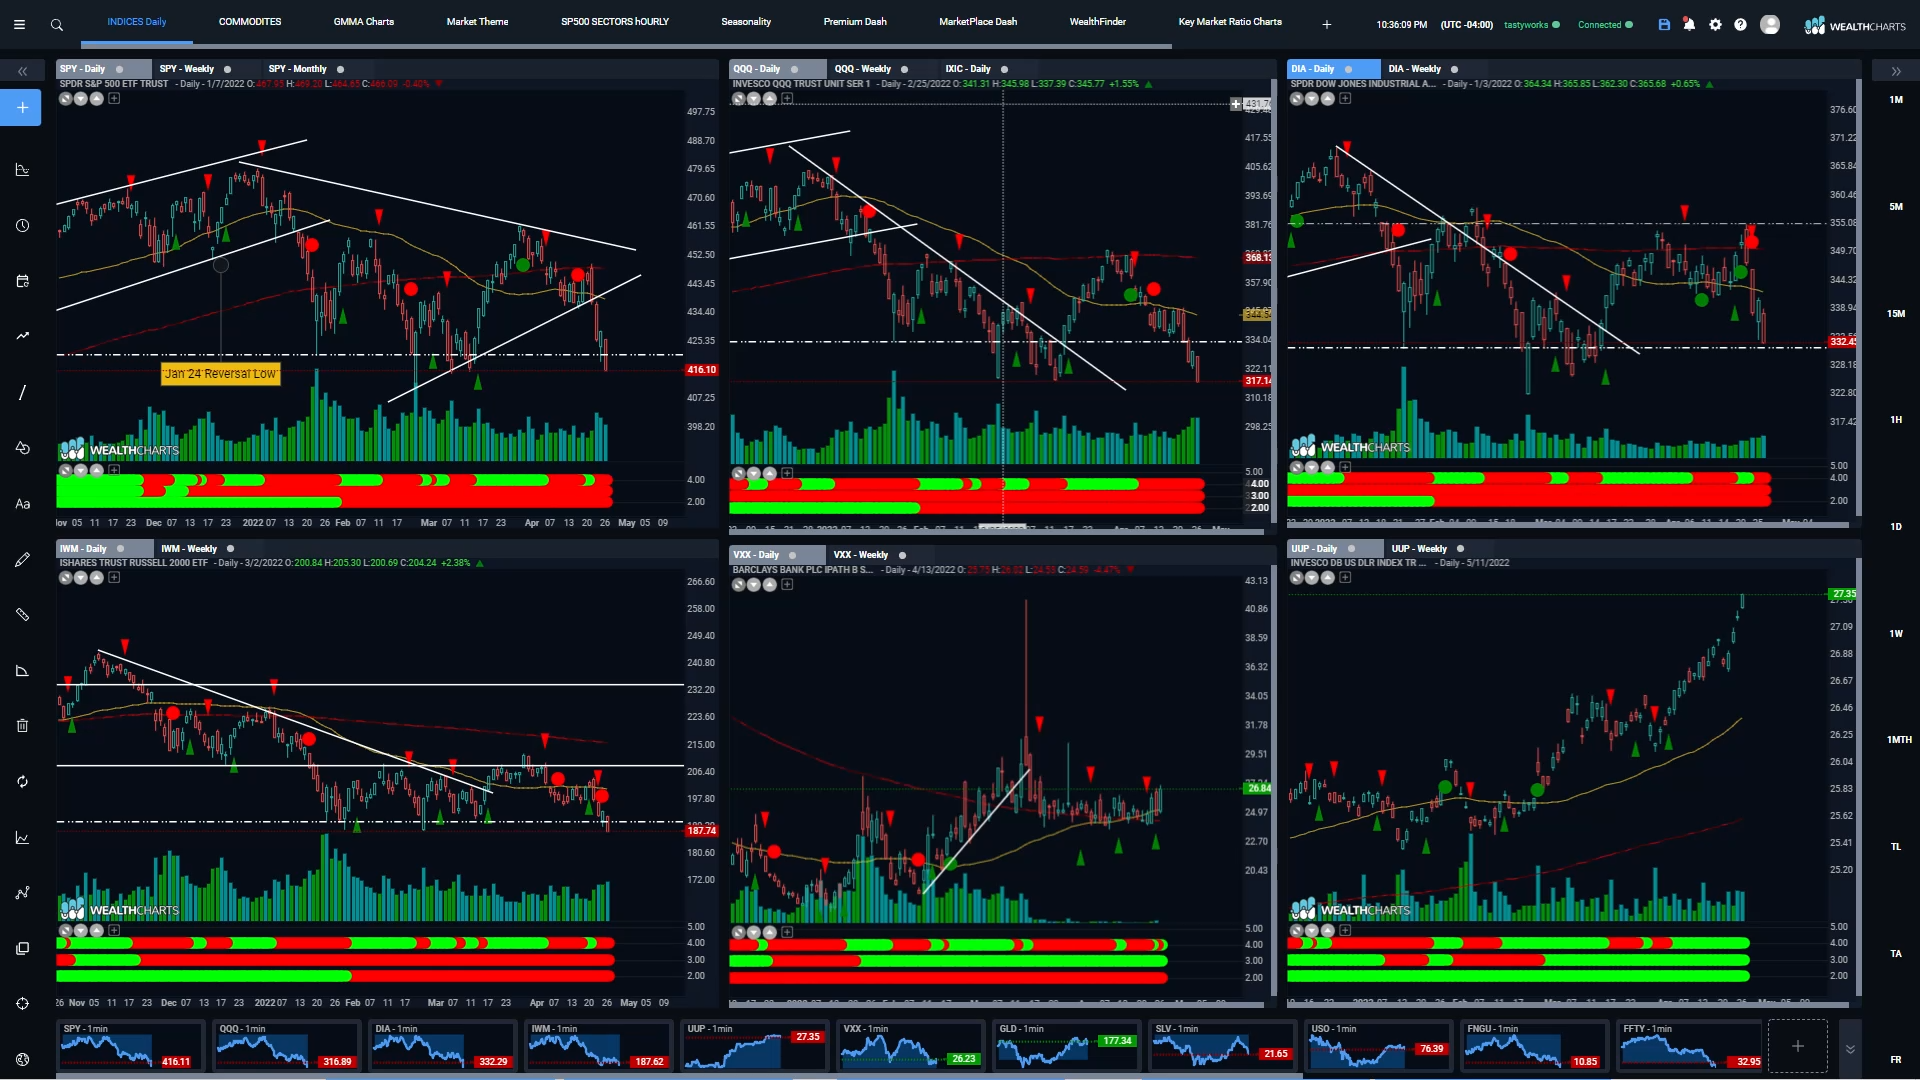
Task: Toggle the dot on QQQ - Weekly tab
Action: tap(904, 69)
